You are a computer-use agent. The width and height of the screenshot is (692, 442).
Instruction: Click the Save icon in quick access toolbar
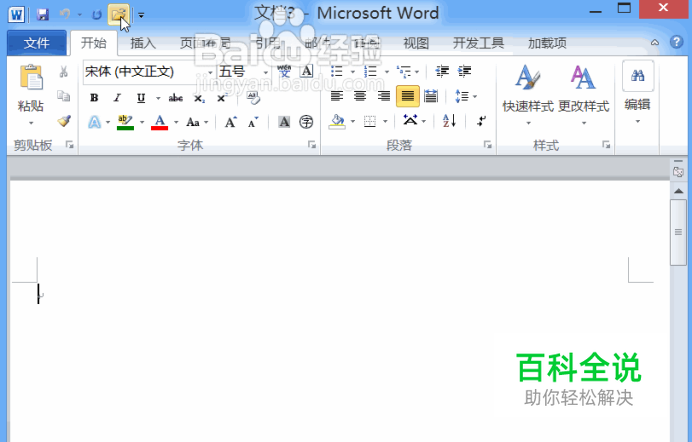(x=42, y=15)
